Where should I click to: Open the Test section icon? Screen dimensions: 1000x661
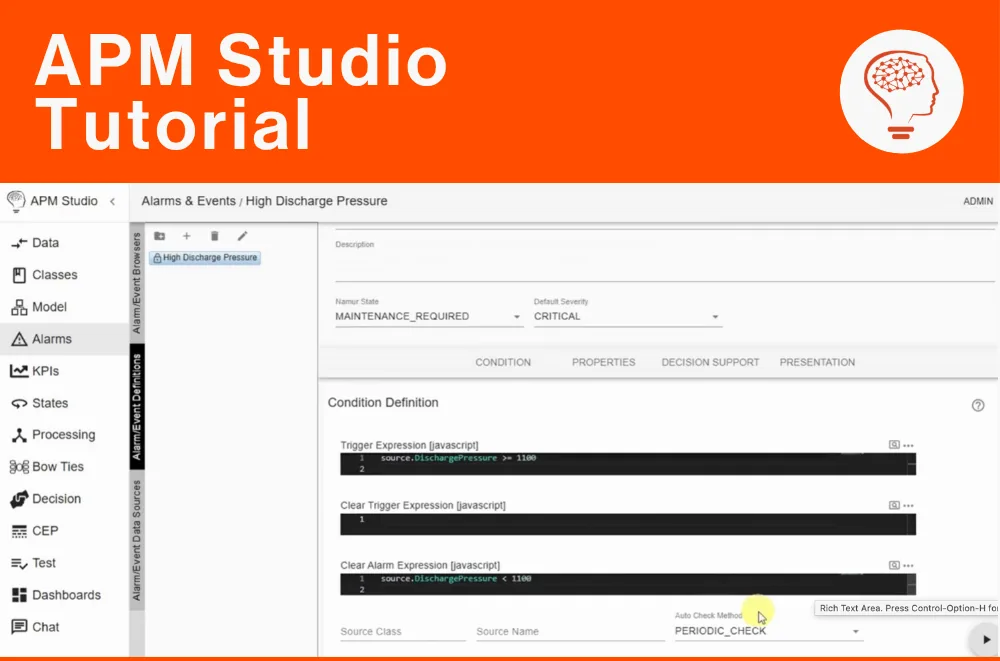(19, 563)
